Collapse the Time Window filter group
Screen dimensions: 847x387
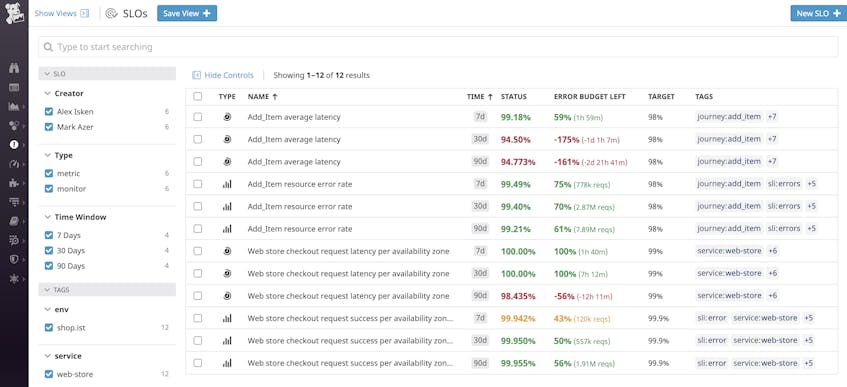point(47,217)
